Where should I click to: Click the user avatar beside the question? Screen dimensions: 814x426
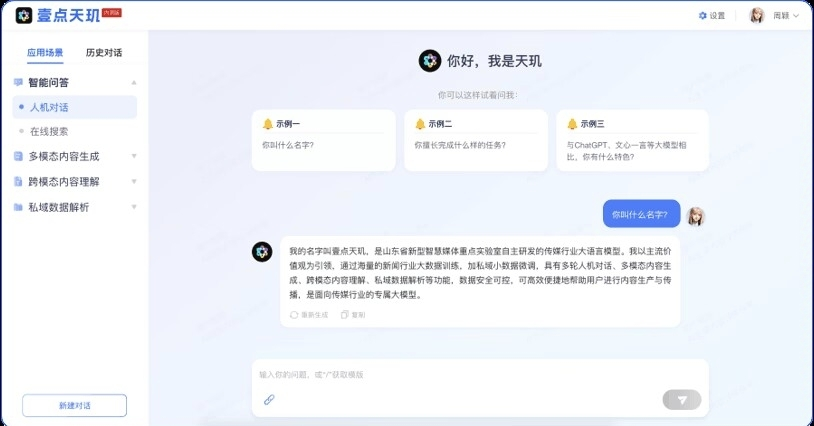696,215
